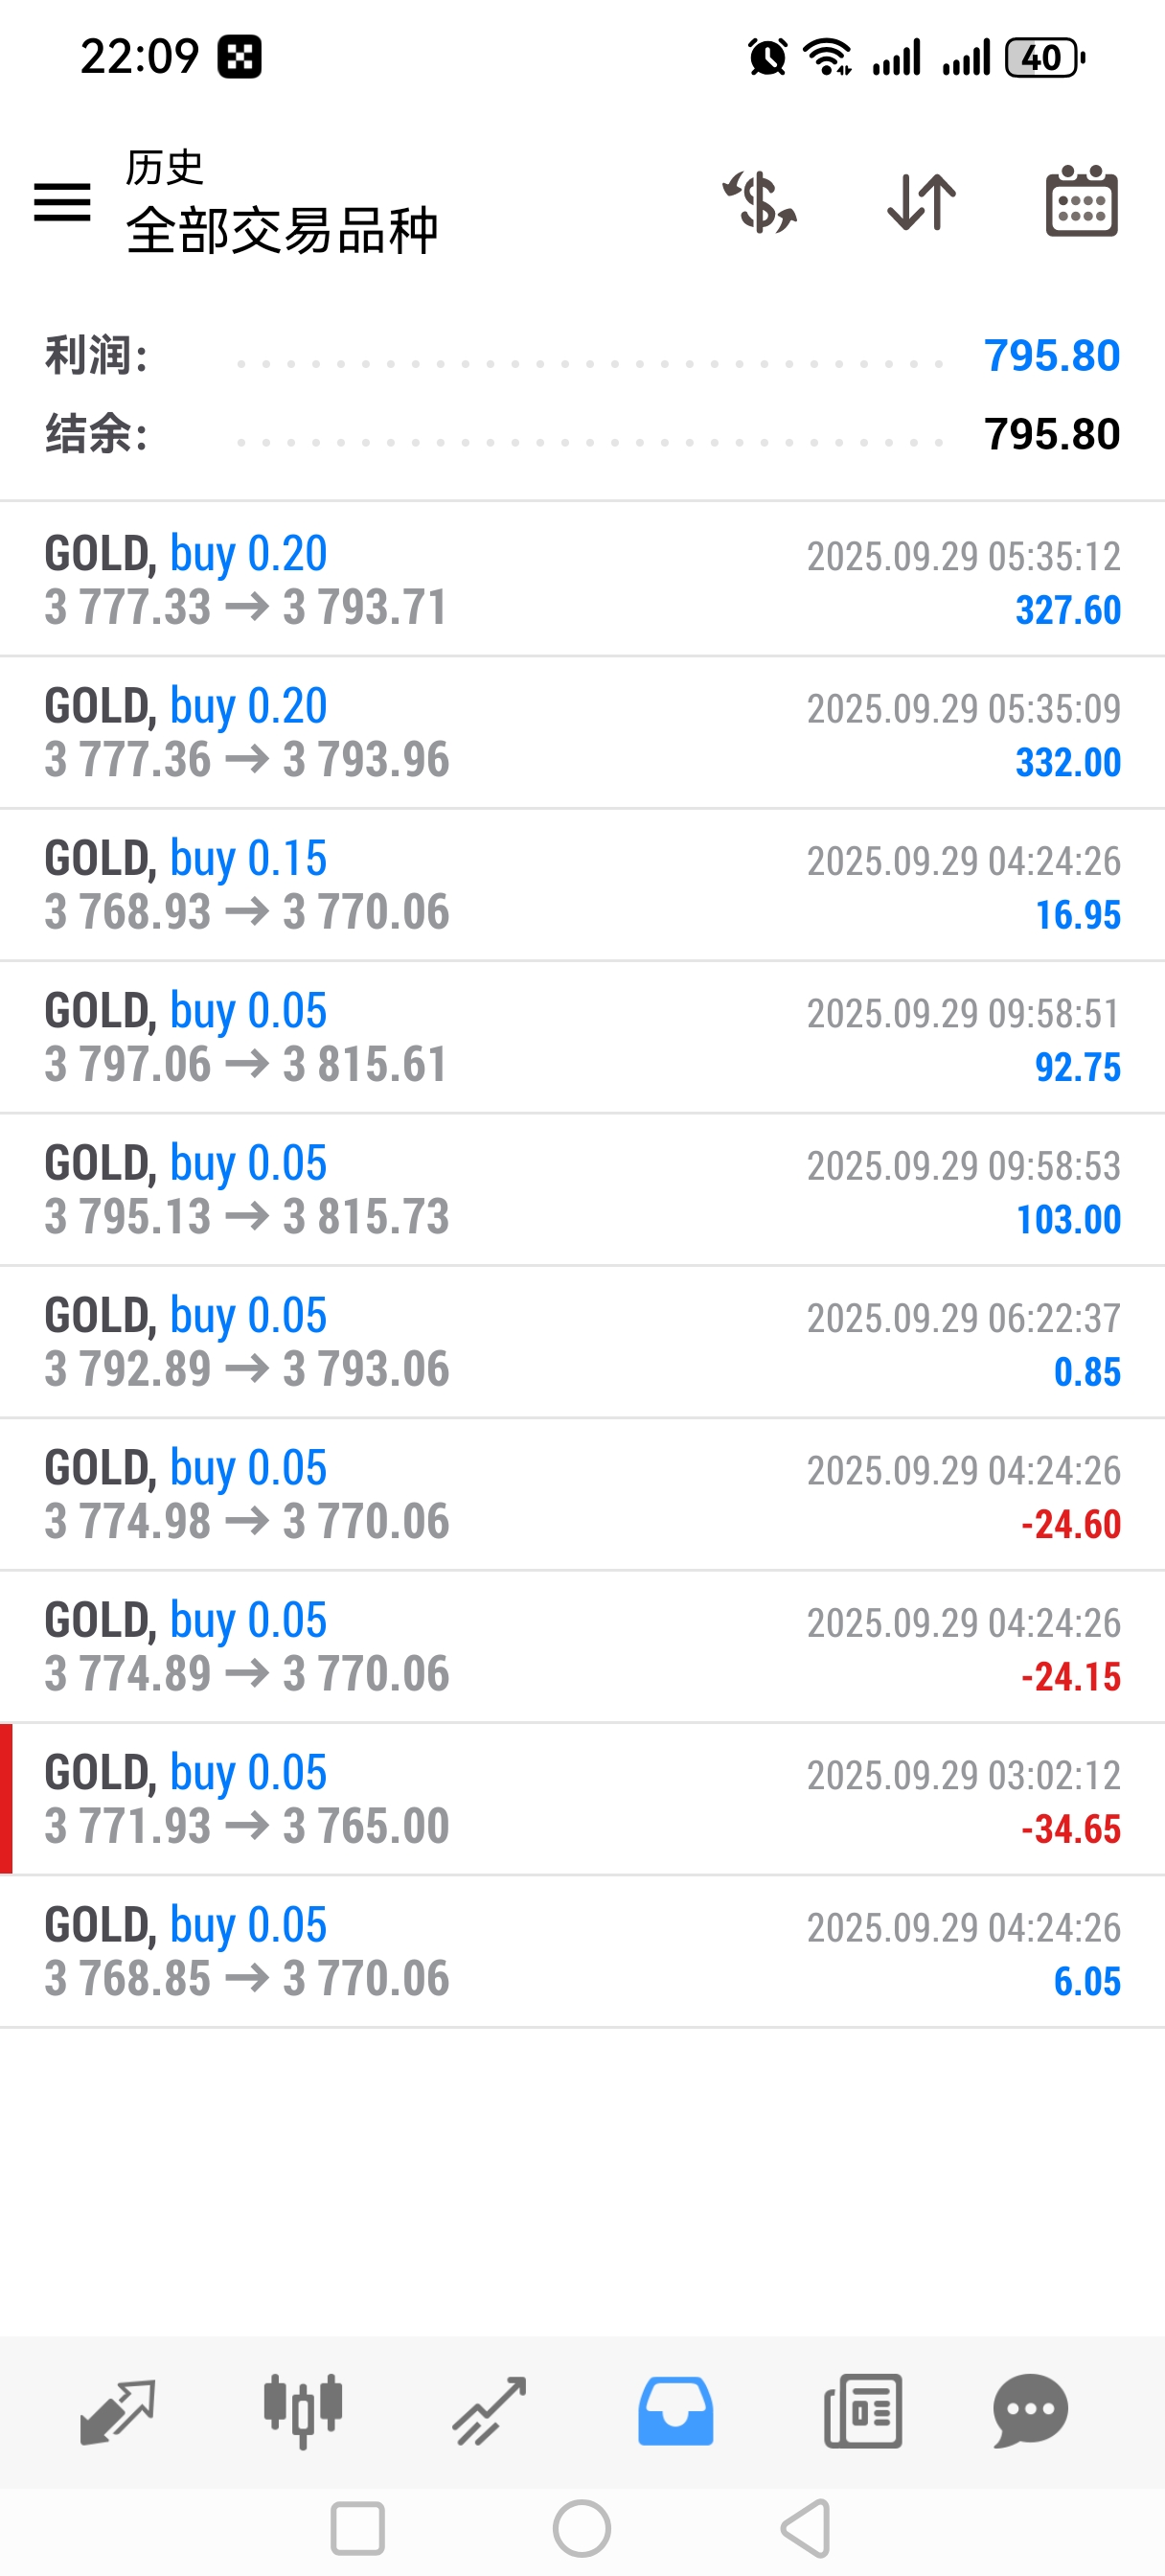Expand GOLD buy 0.20 trade with 327.60 profit
1165x2576 pixels.
tap(582, 580)
